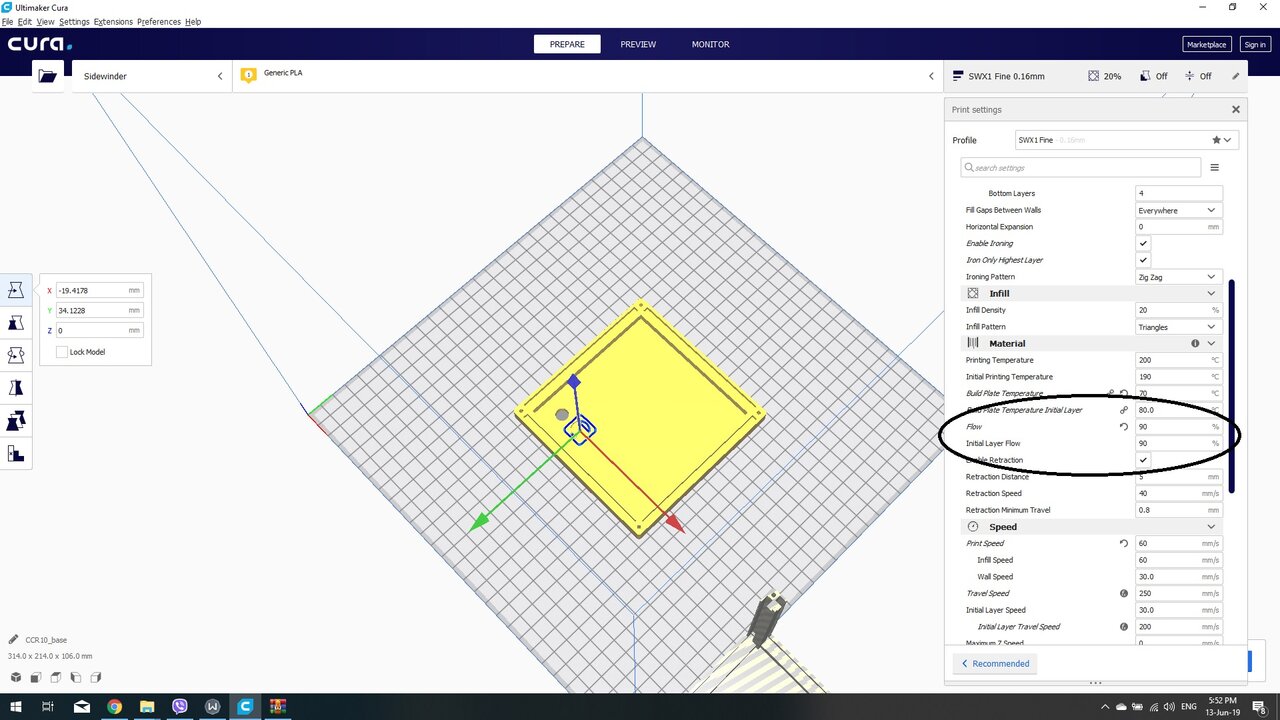Collapse the Speed settings section
This screenshot has height=720, width=1280.
(x=1211, y=527)
